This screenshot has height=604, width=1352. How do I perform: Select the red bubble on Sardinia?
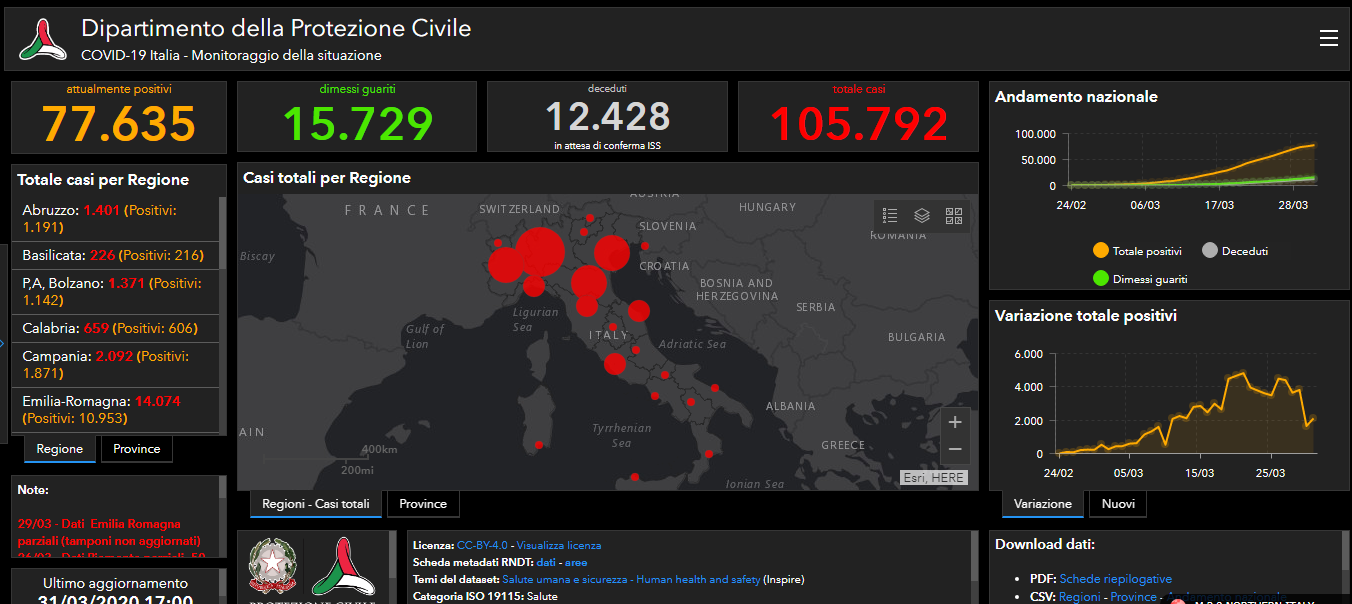click(x=539, y=443)
